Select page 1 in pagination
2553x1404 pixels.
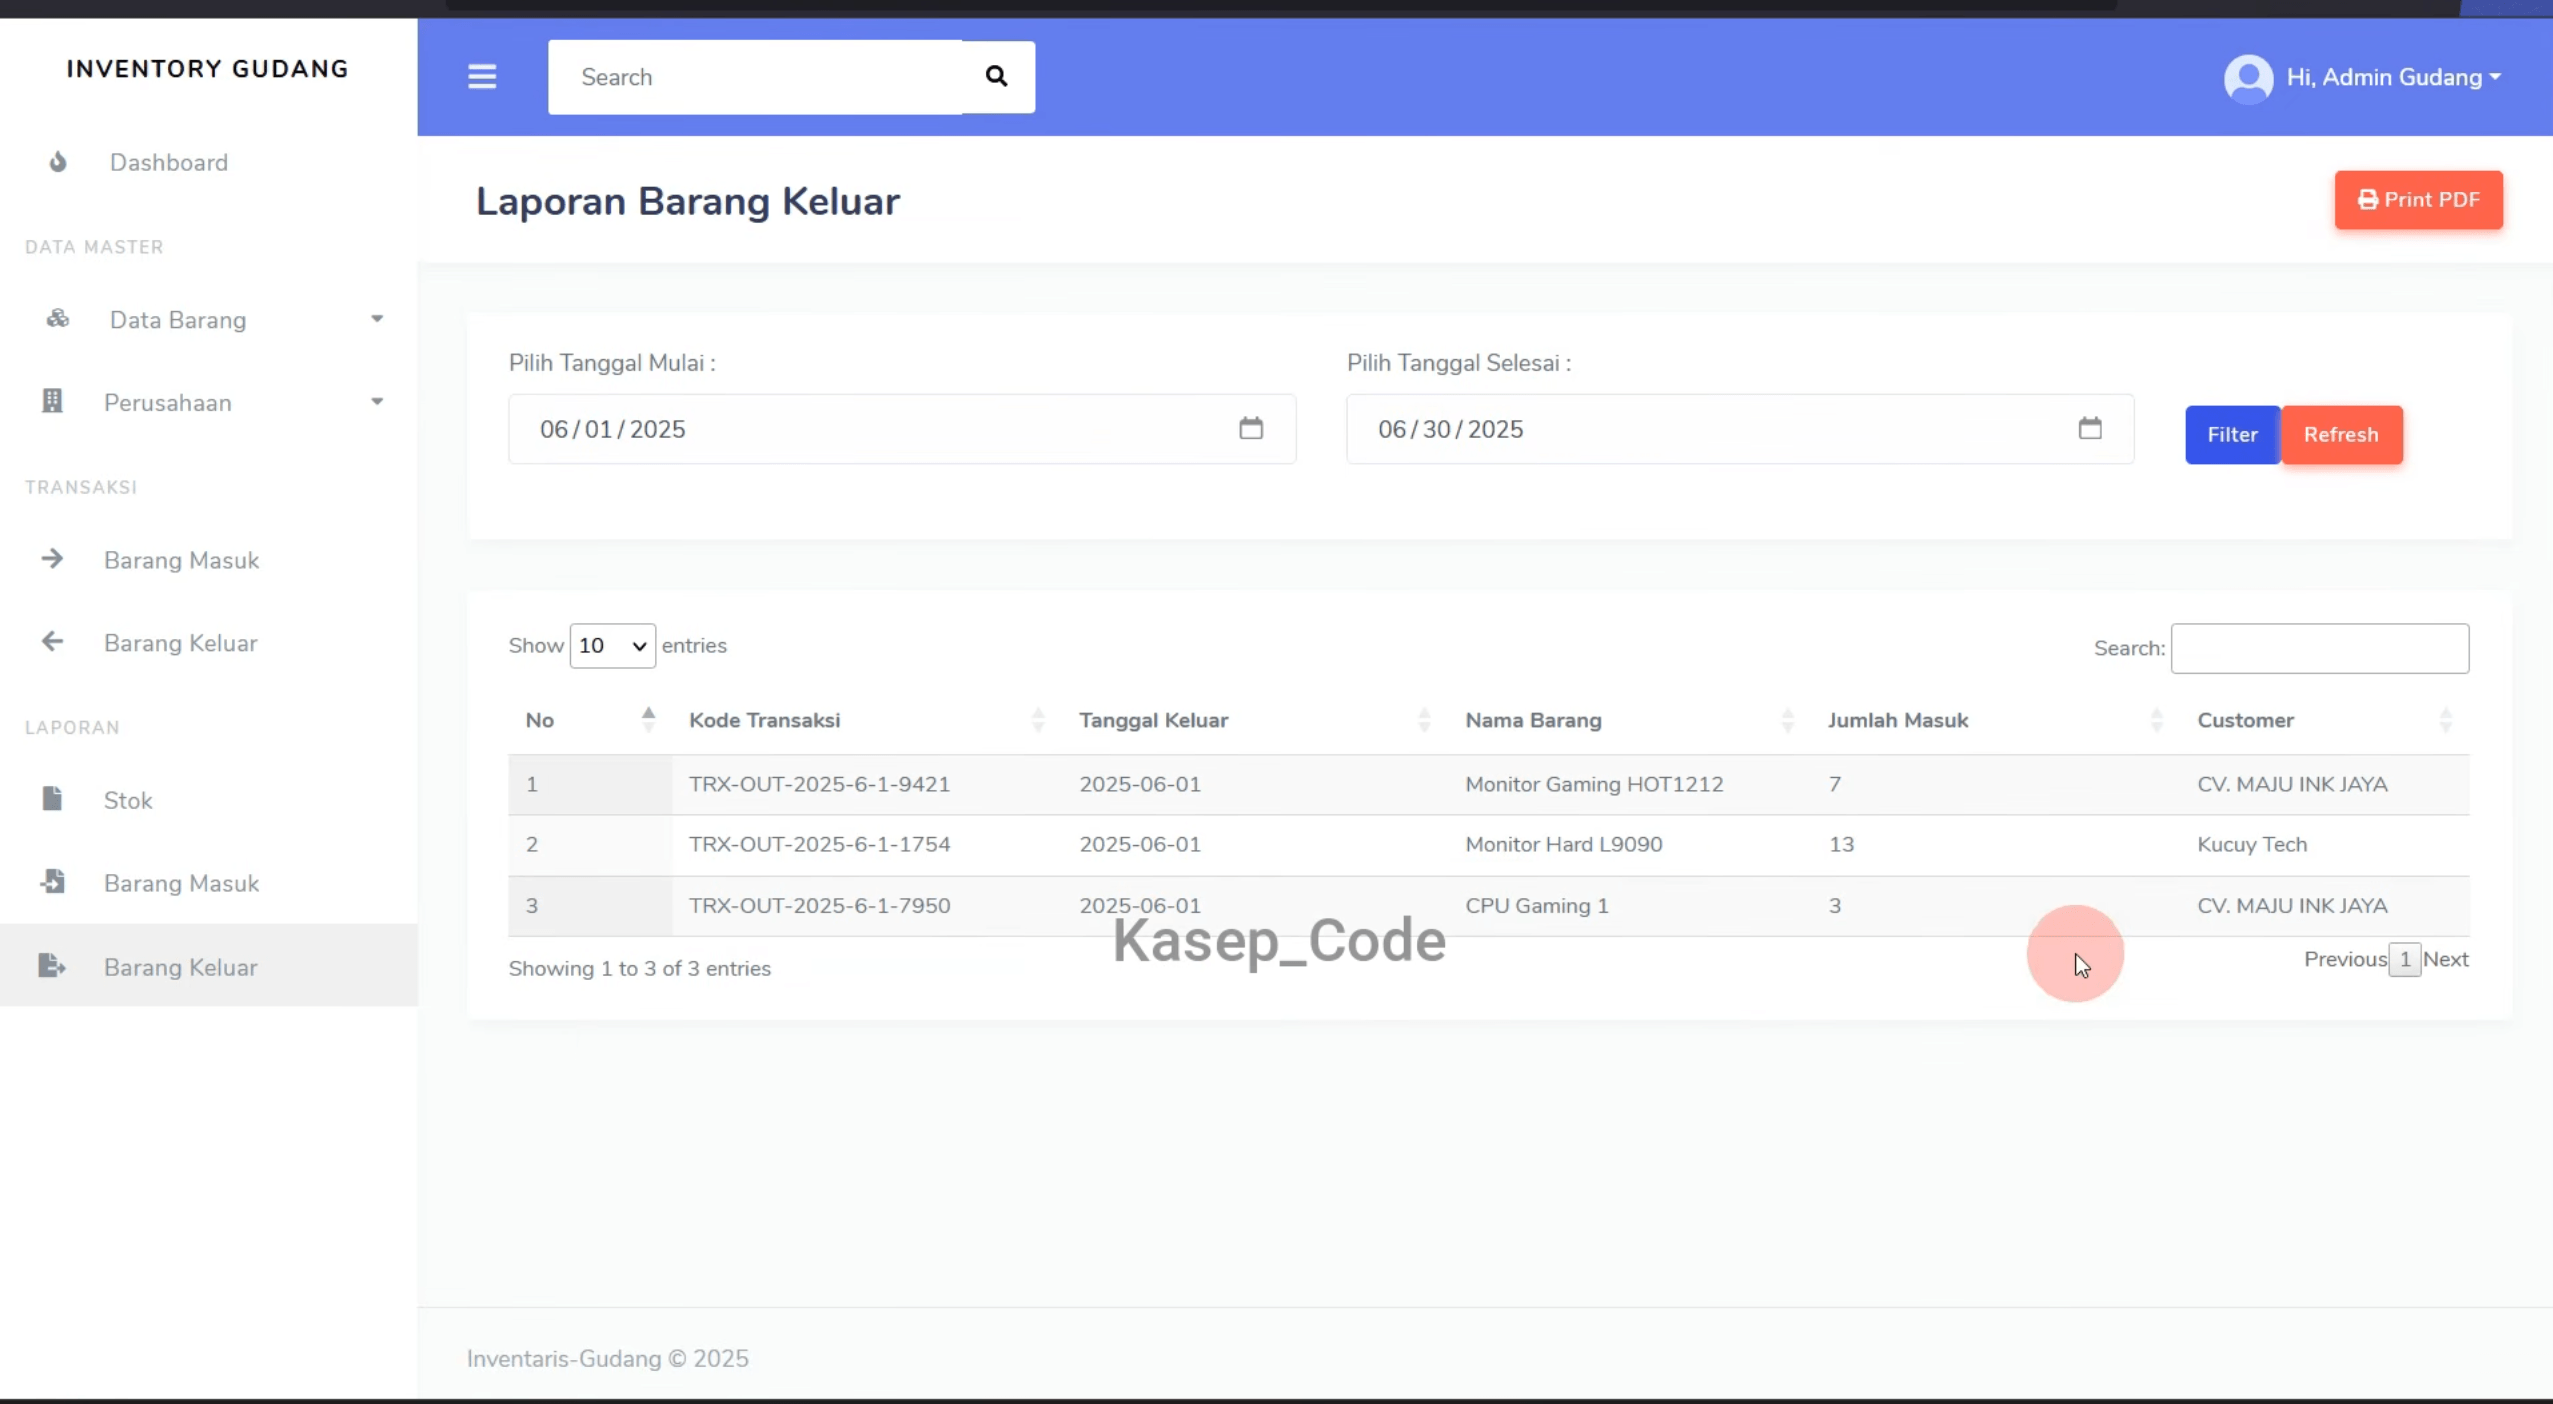point(2405,960)
